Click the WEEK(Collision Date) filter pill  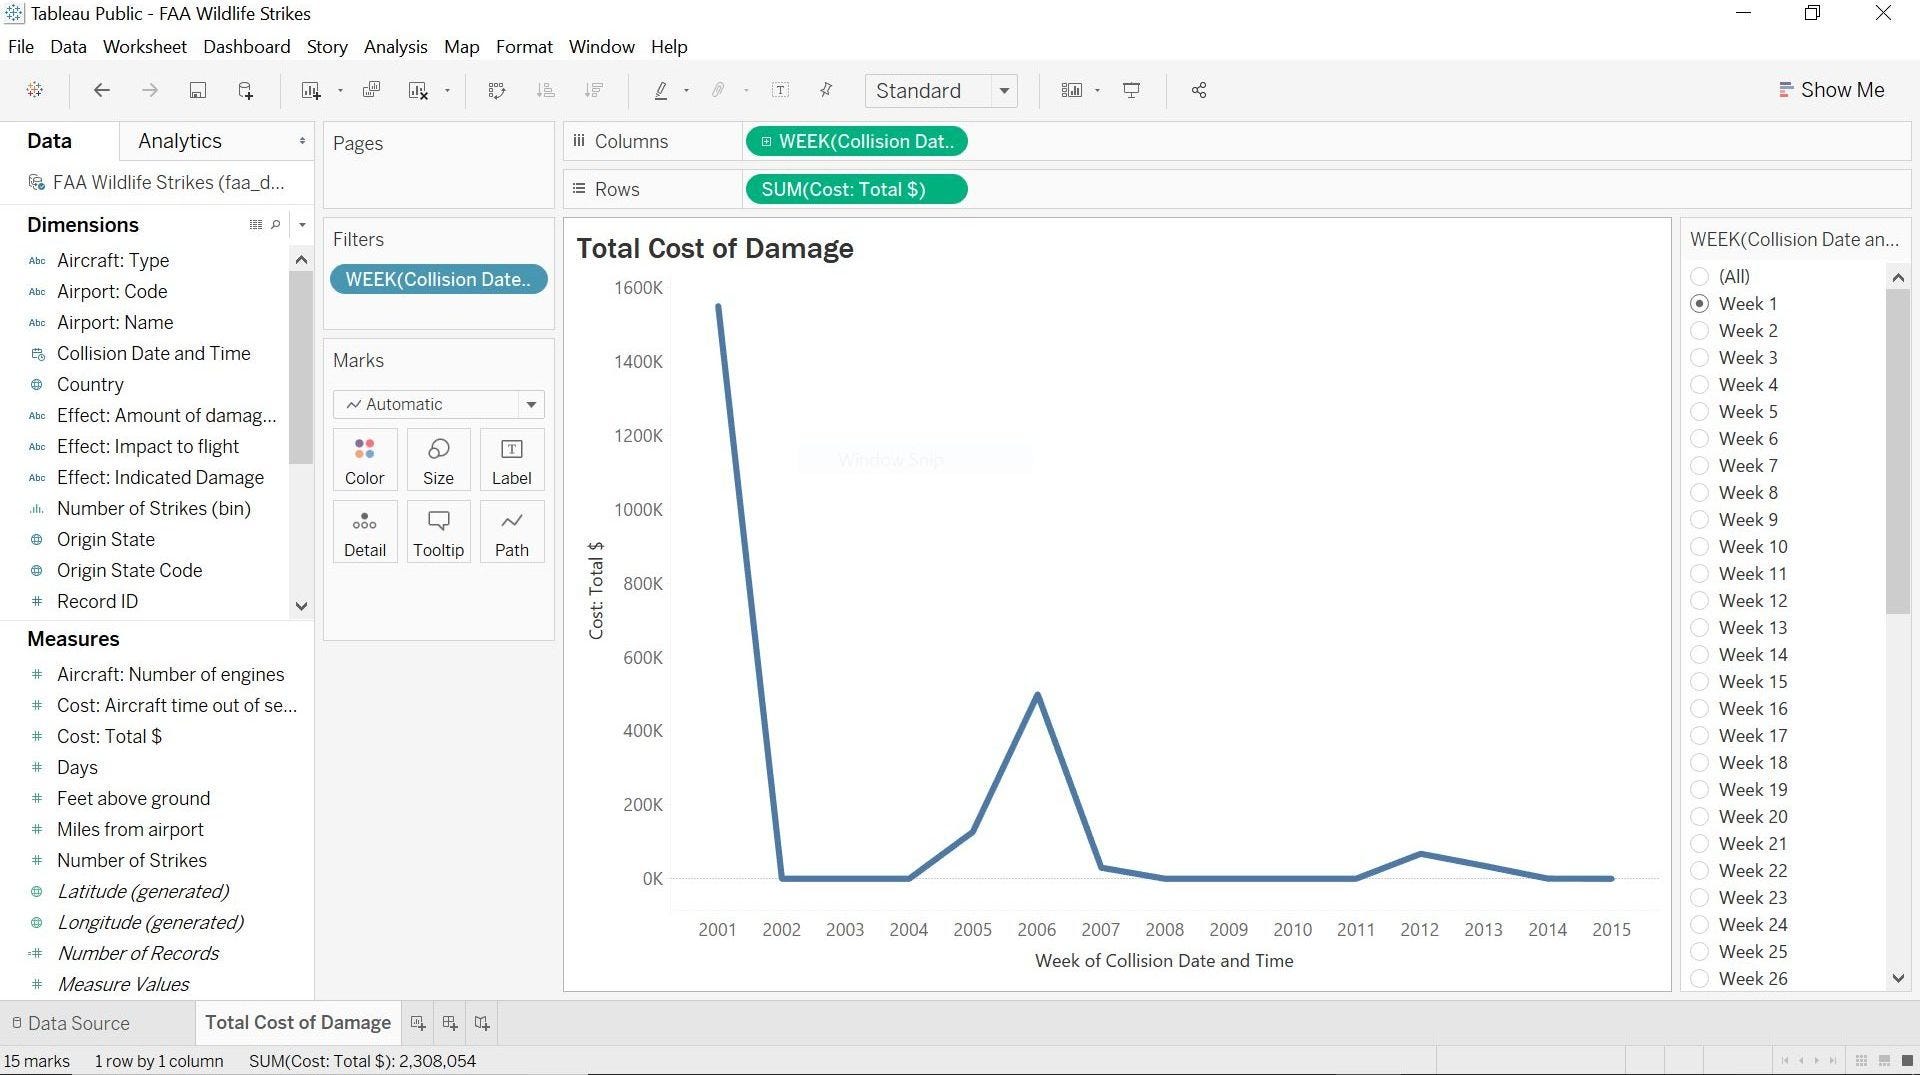438,279
